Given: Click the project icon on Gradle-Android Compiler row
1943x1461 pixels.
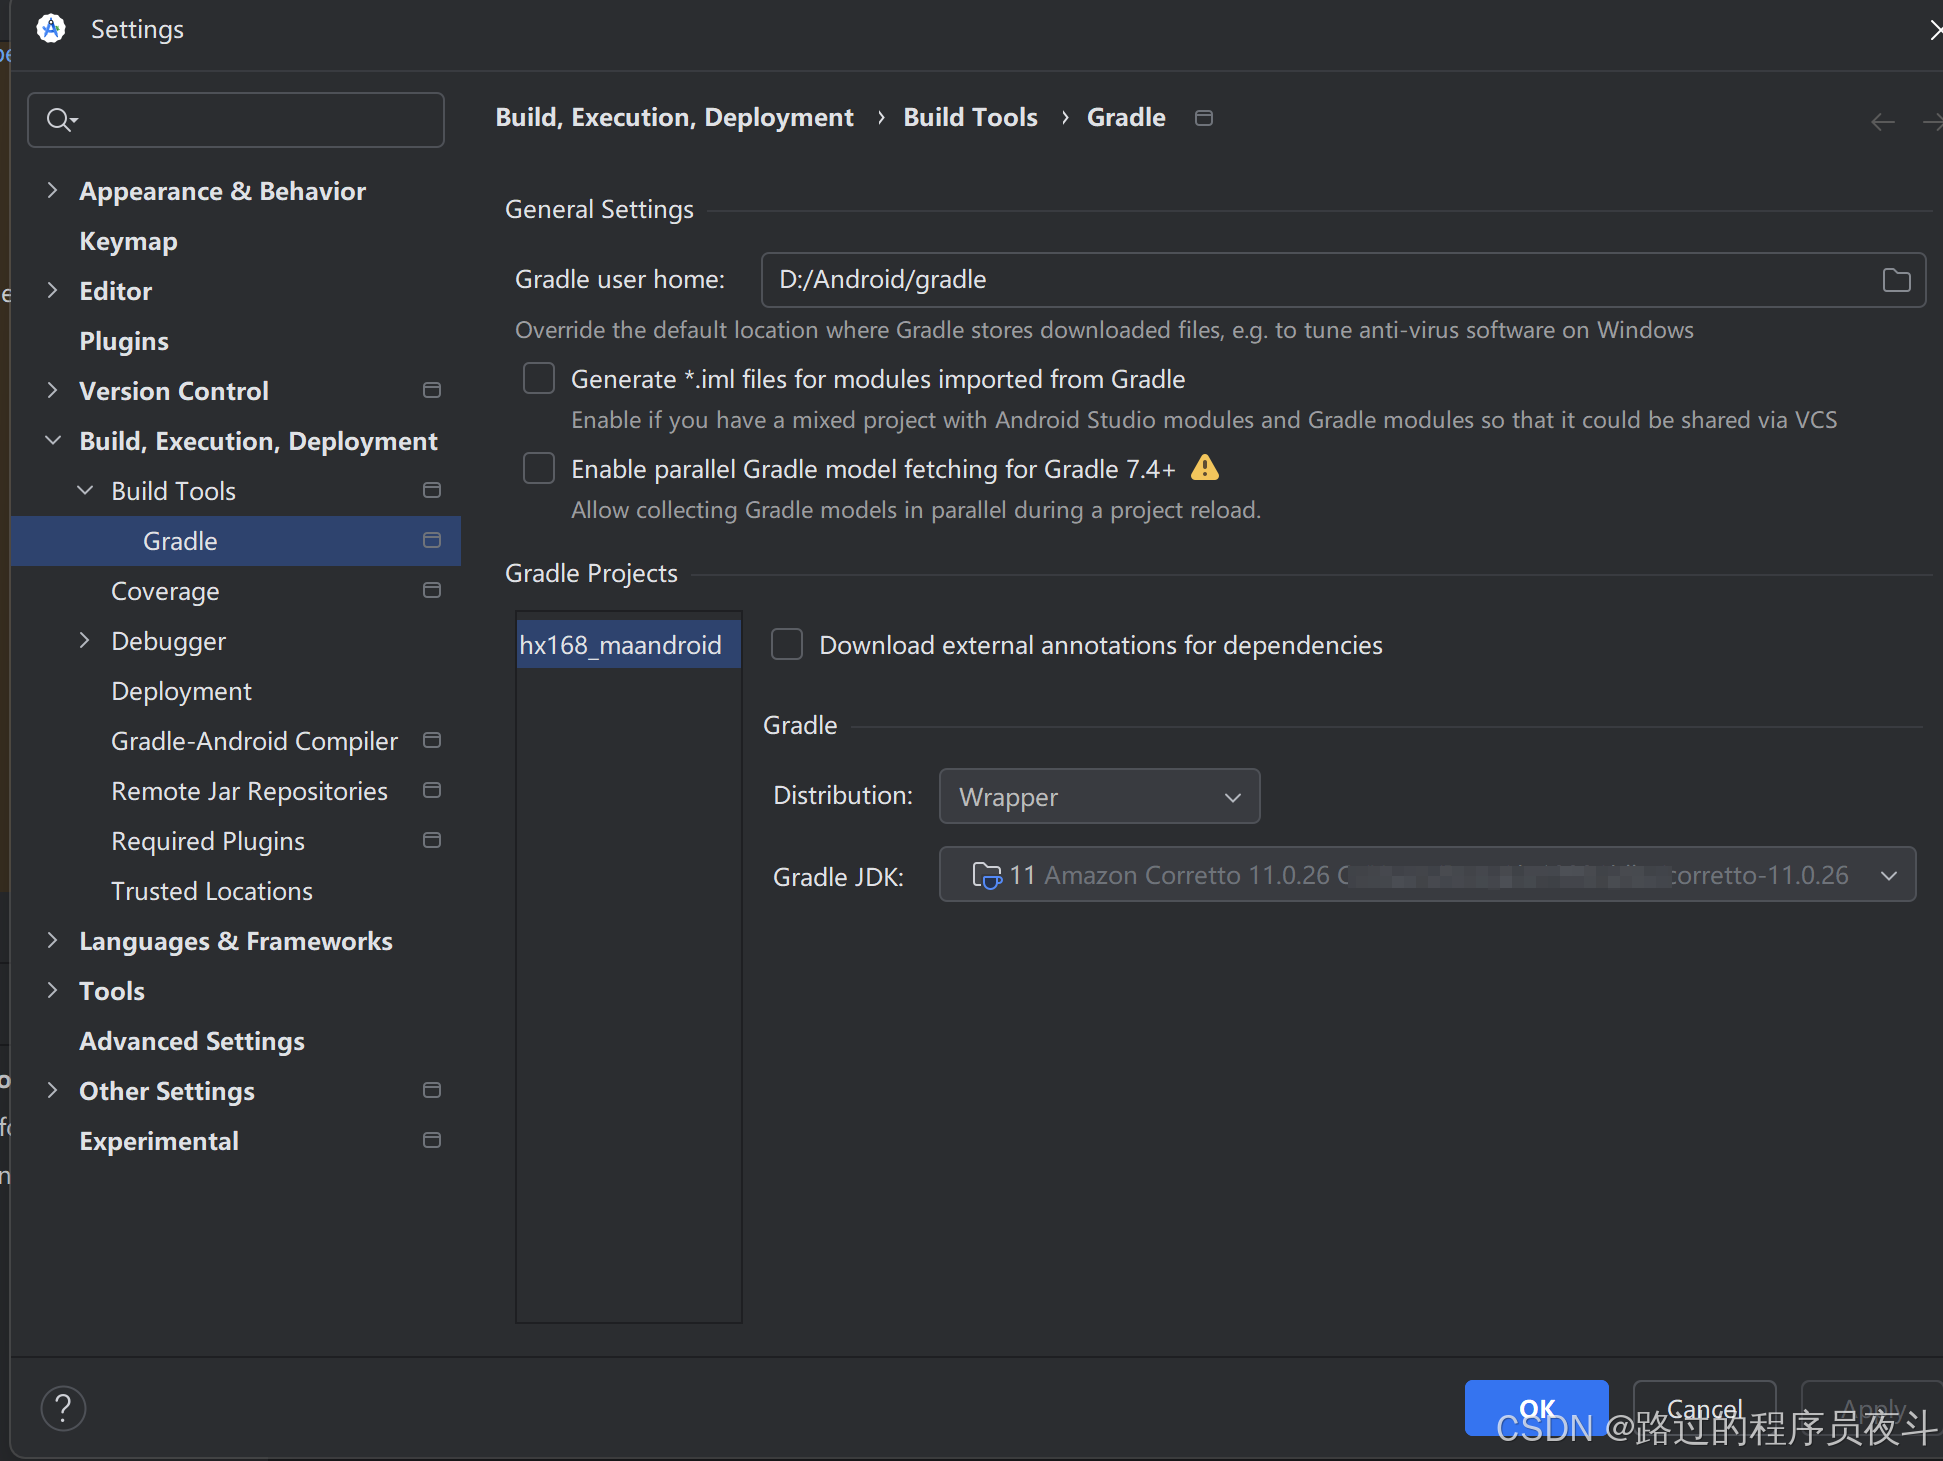Looking at the screenshot, I should pyautogui.click(x=432, y=740).
